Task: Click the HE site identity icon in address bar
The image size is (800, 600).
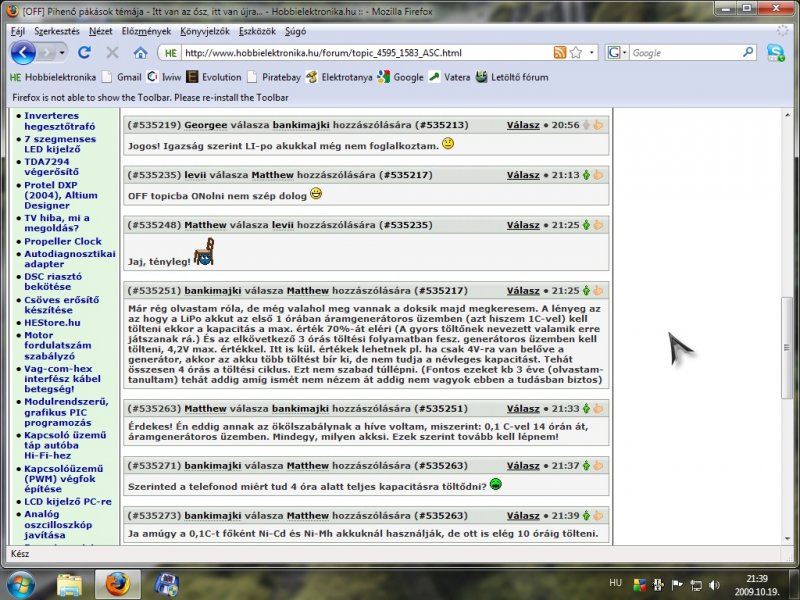Action: [170, 53]
